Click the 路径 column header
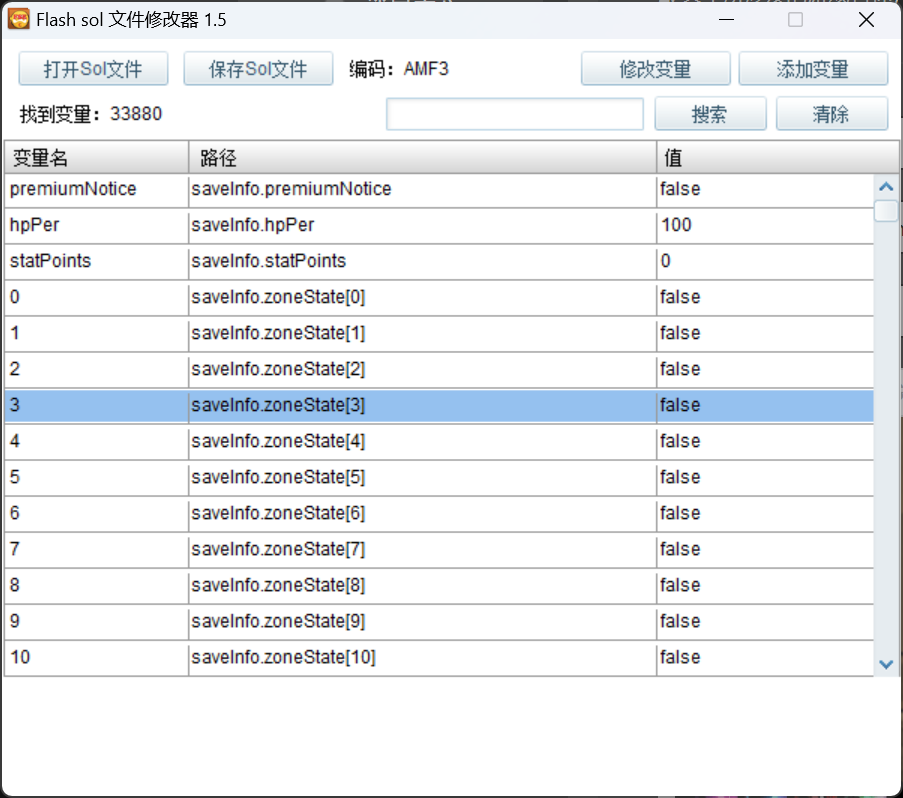 (422, 158)
